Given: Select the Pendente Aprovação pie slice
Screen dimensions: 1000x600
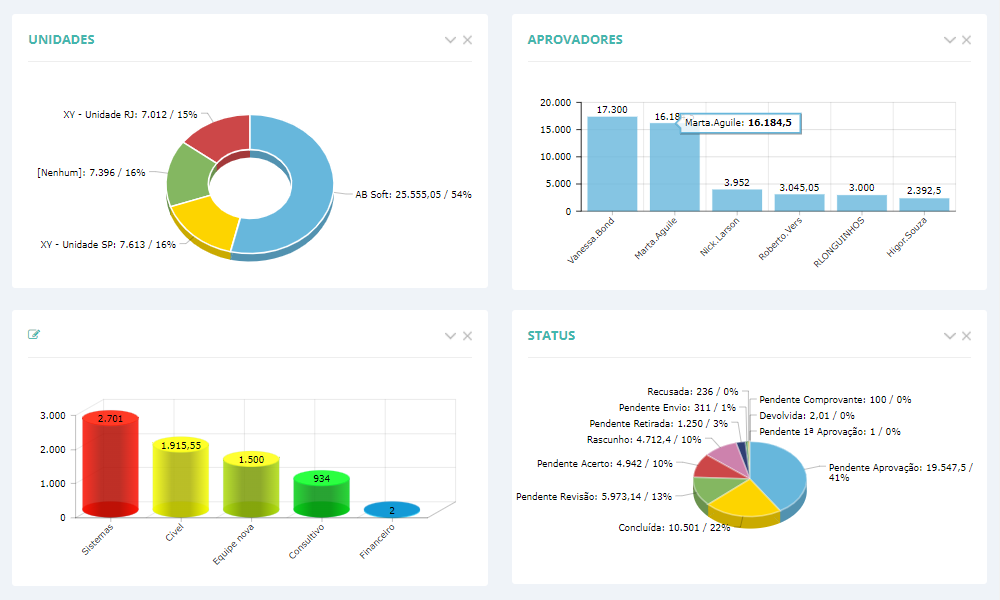Looking at the screenshot, I should (x=778, y=470).
